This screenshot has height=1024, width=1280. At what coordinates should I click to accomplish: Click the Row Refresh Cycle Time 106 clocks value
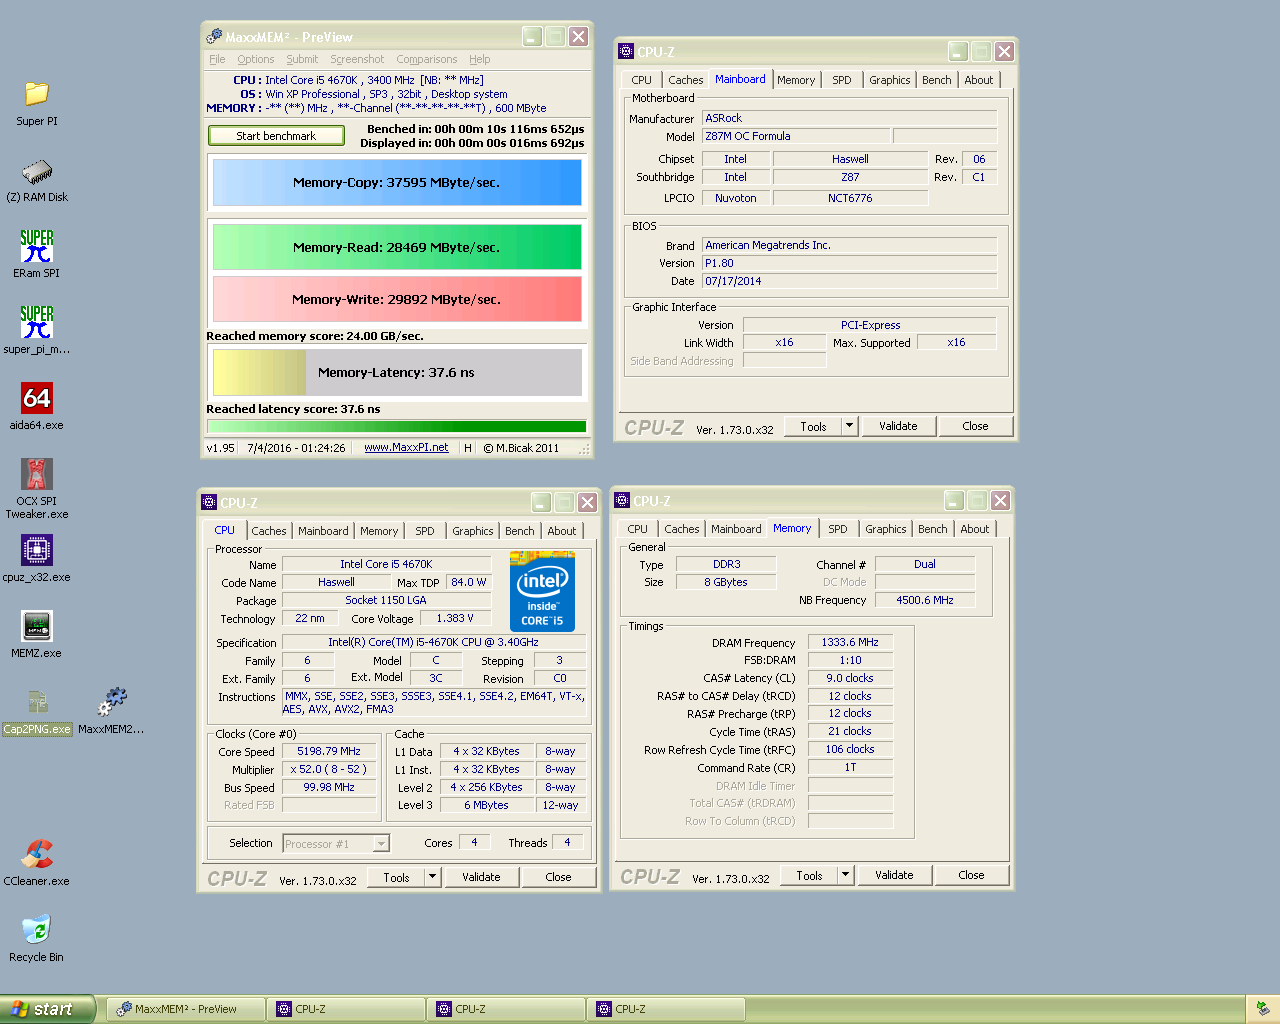click(x=850, y=749)
